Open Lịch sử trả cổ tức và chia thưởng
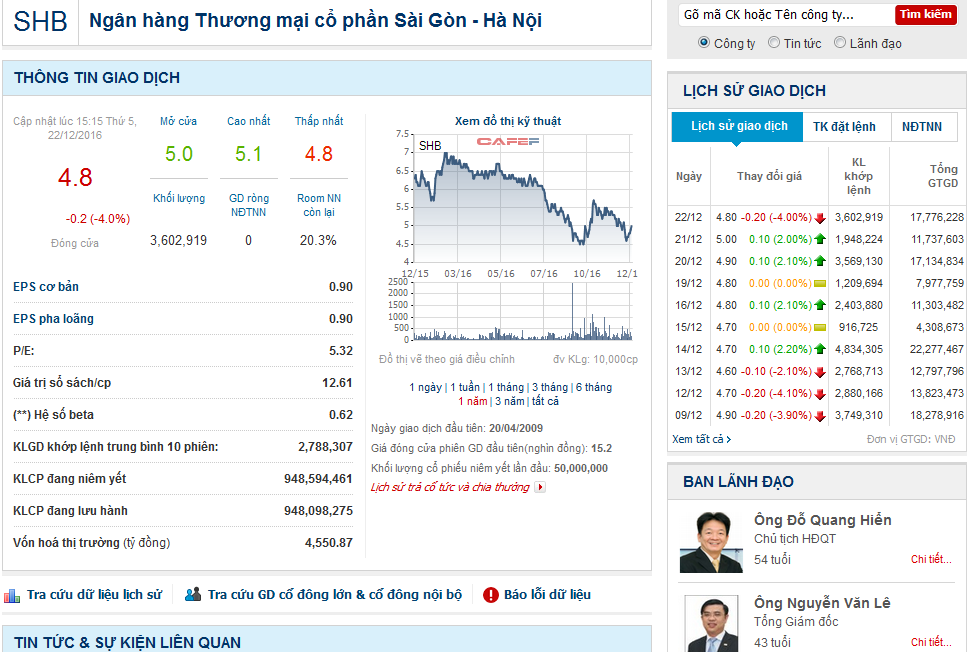Viewport: 967px width, 652px height. [x=450, y=487]
